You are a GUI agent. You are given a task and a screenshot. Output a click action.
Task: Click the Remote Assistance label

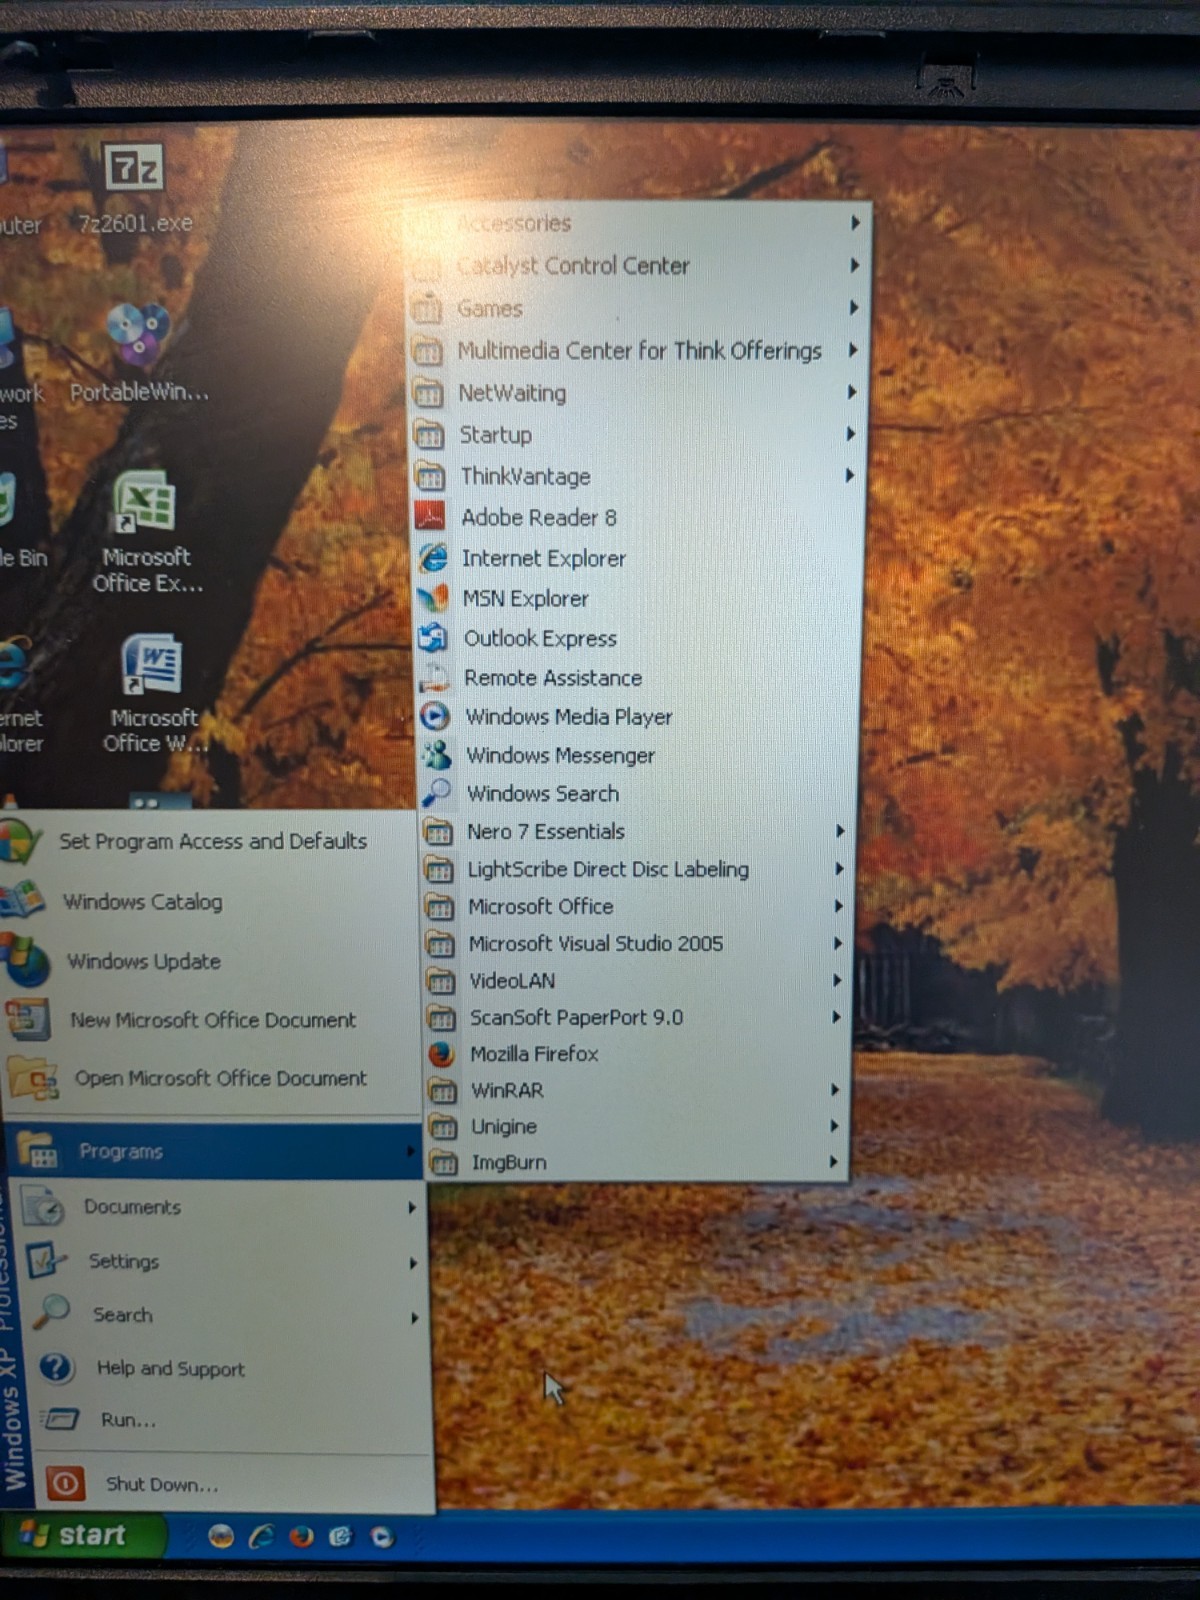553,678
